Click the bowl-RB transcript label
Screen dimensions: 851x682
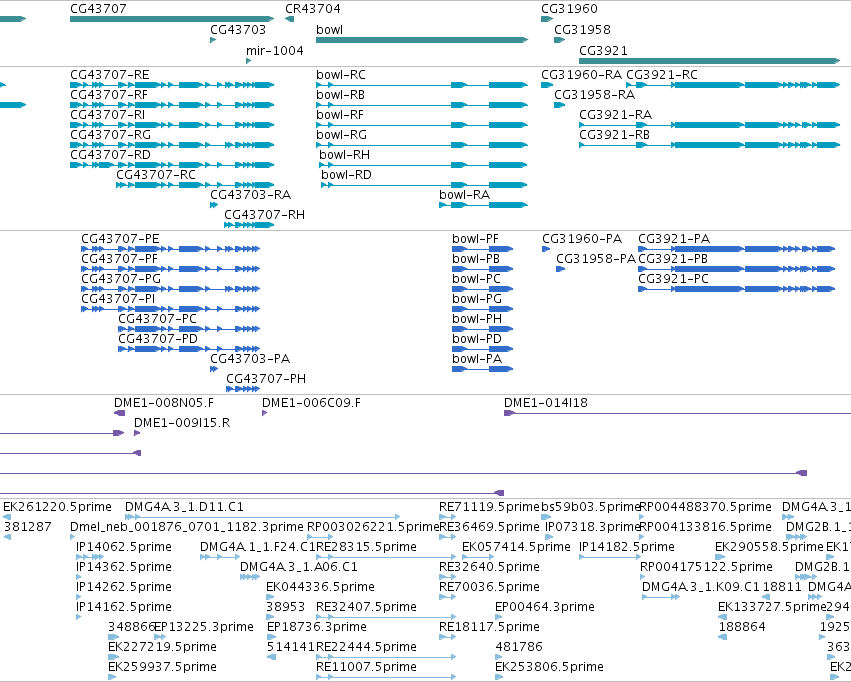[340, 95]
